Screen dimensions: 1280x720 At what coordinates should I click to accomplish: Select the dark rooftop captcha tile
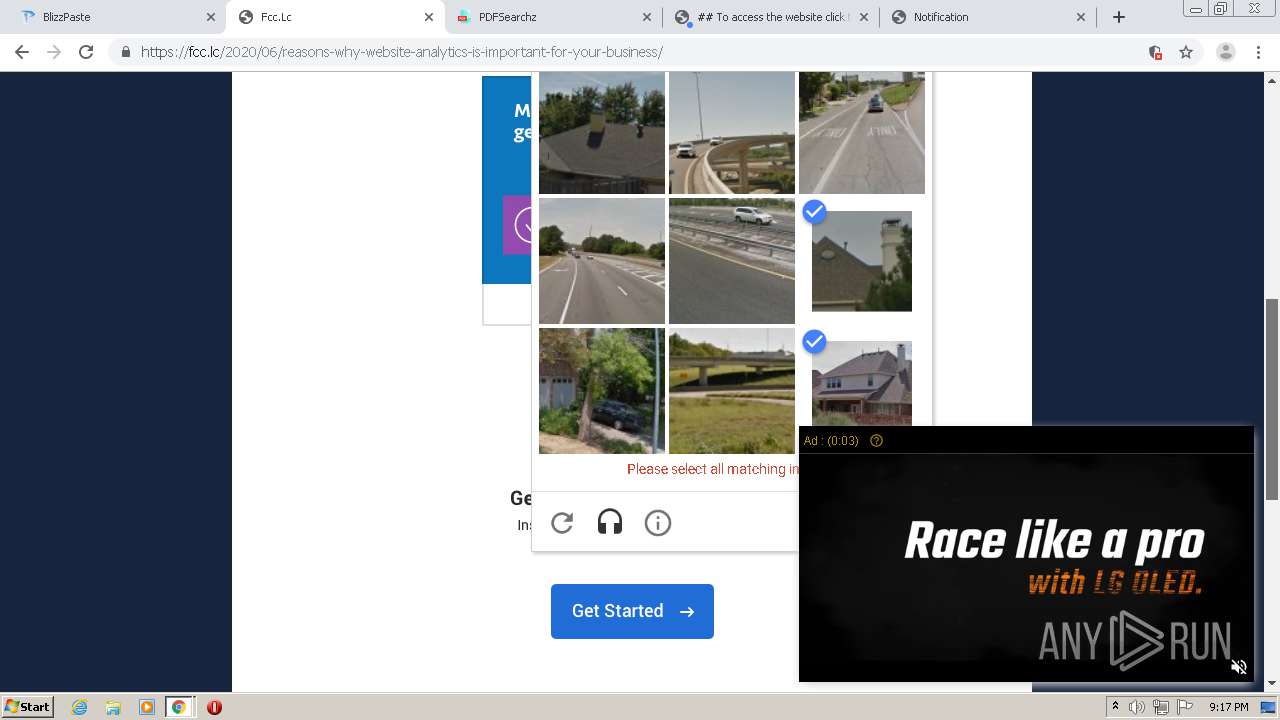point(602,132)
